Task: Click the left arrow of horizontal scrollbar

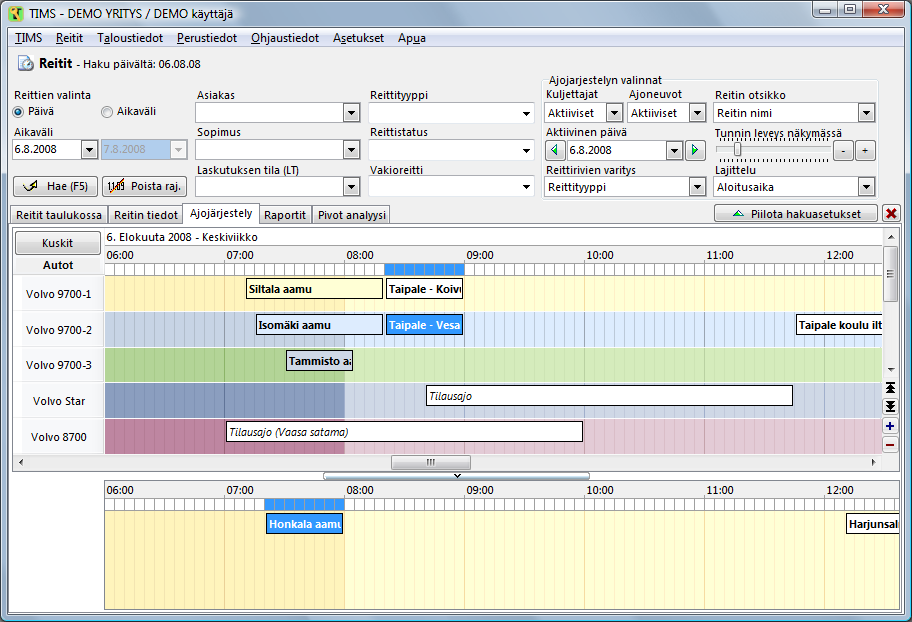Action: tap(21, 463)
